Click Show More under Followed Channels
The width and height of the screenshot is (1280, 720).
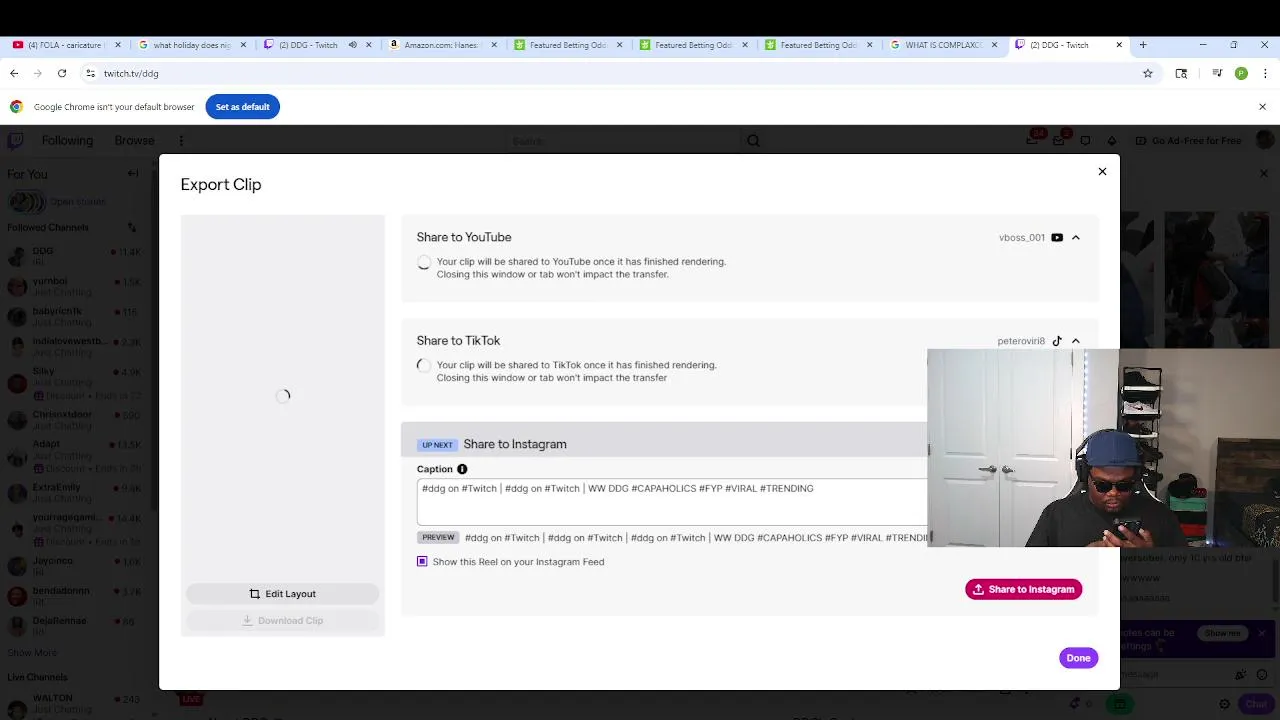click(x=32, y=653)
